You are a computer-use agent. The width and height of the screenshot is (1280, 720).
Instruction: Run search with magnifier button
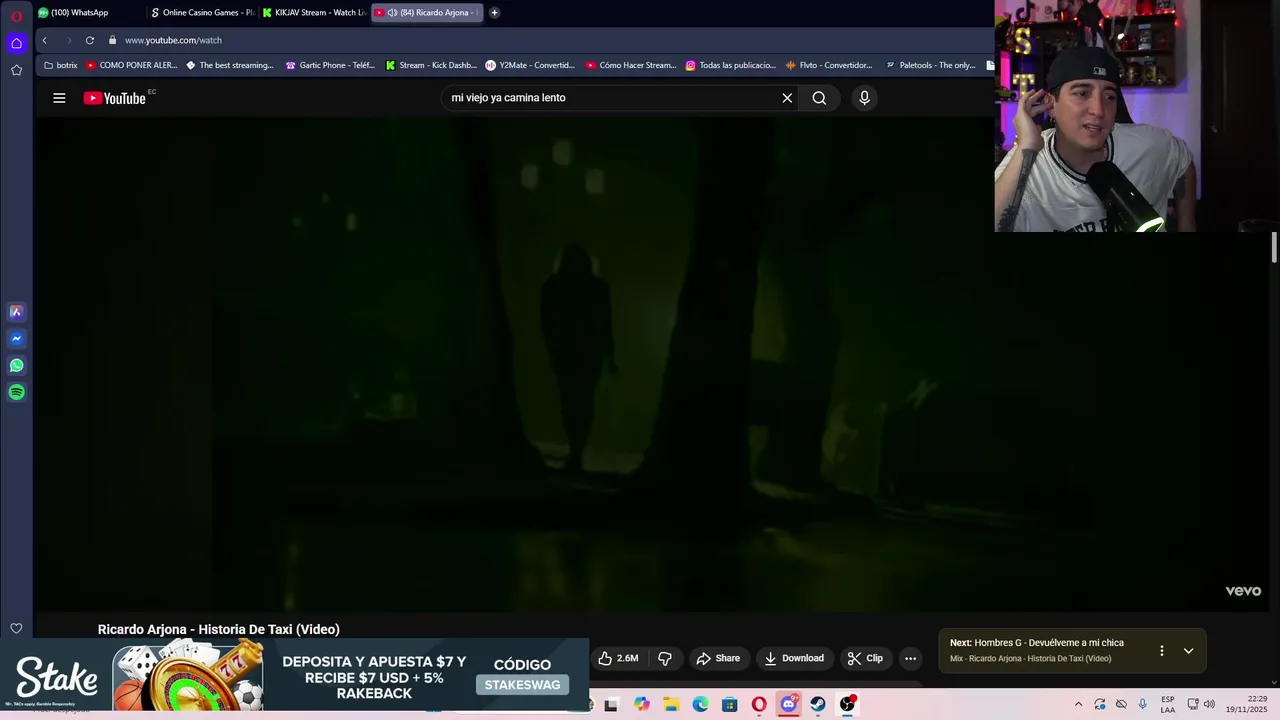click(x=819, y=98)
